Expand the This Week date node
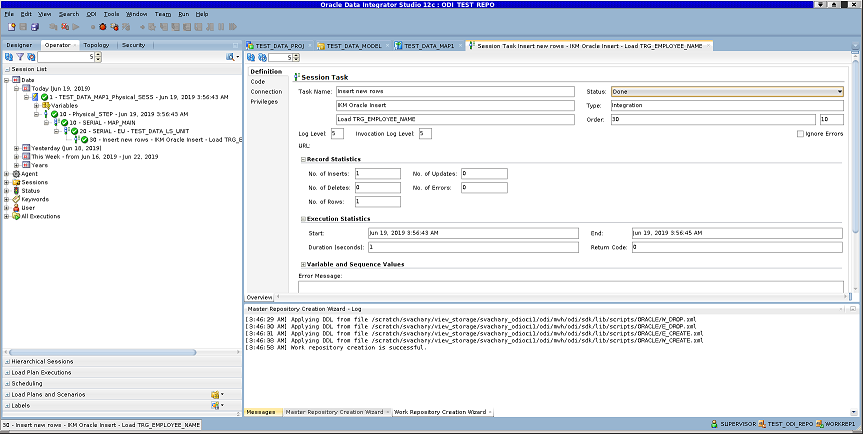This screenshot has height=434, width=863. coord(17,157)
